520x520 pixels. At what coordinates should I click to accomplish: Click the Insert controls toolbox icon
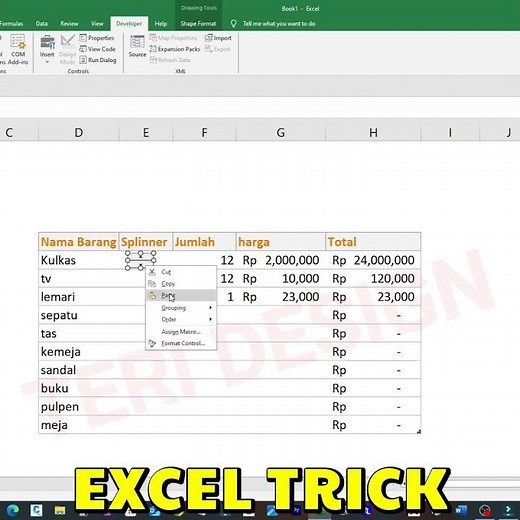pyautogui.click(x=47, y=43)
